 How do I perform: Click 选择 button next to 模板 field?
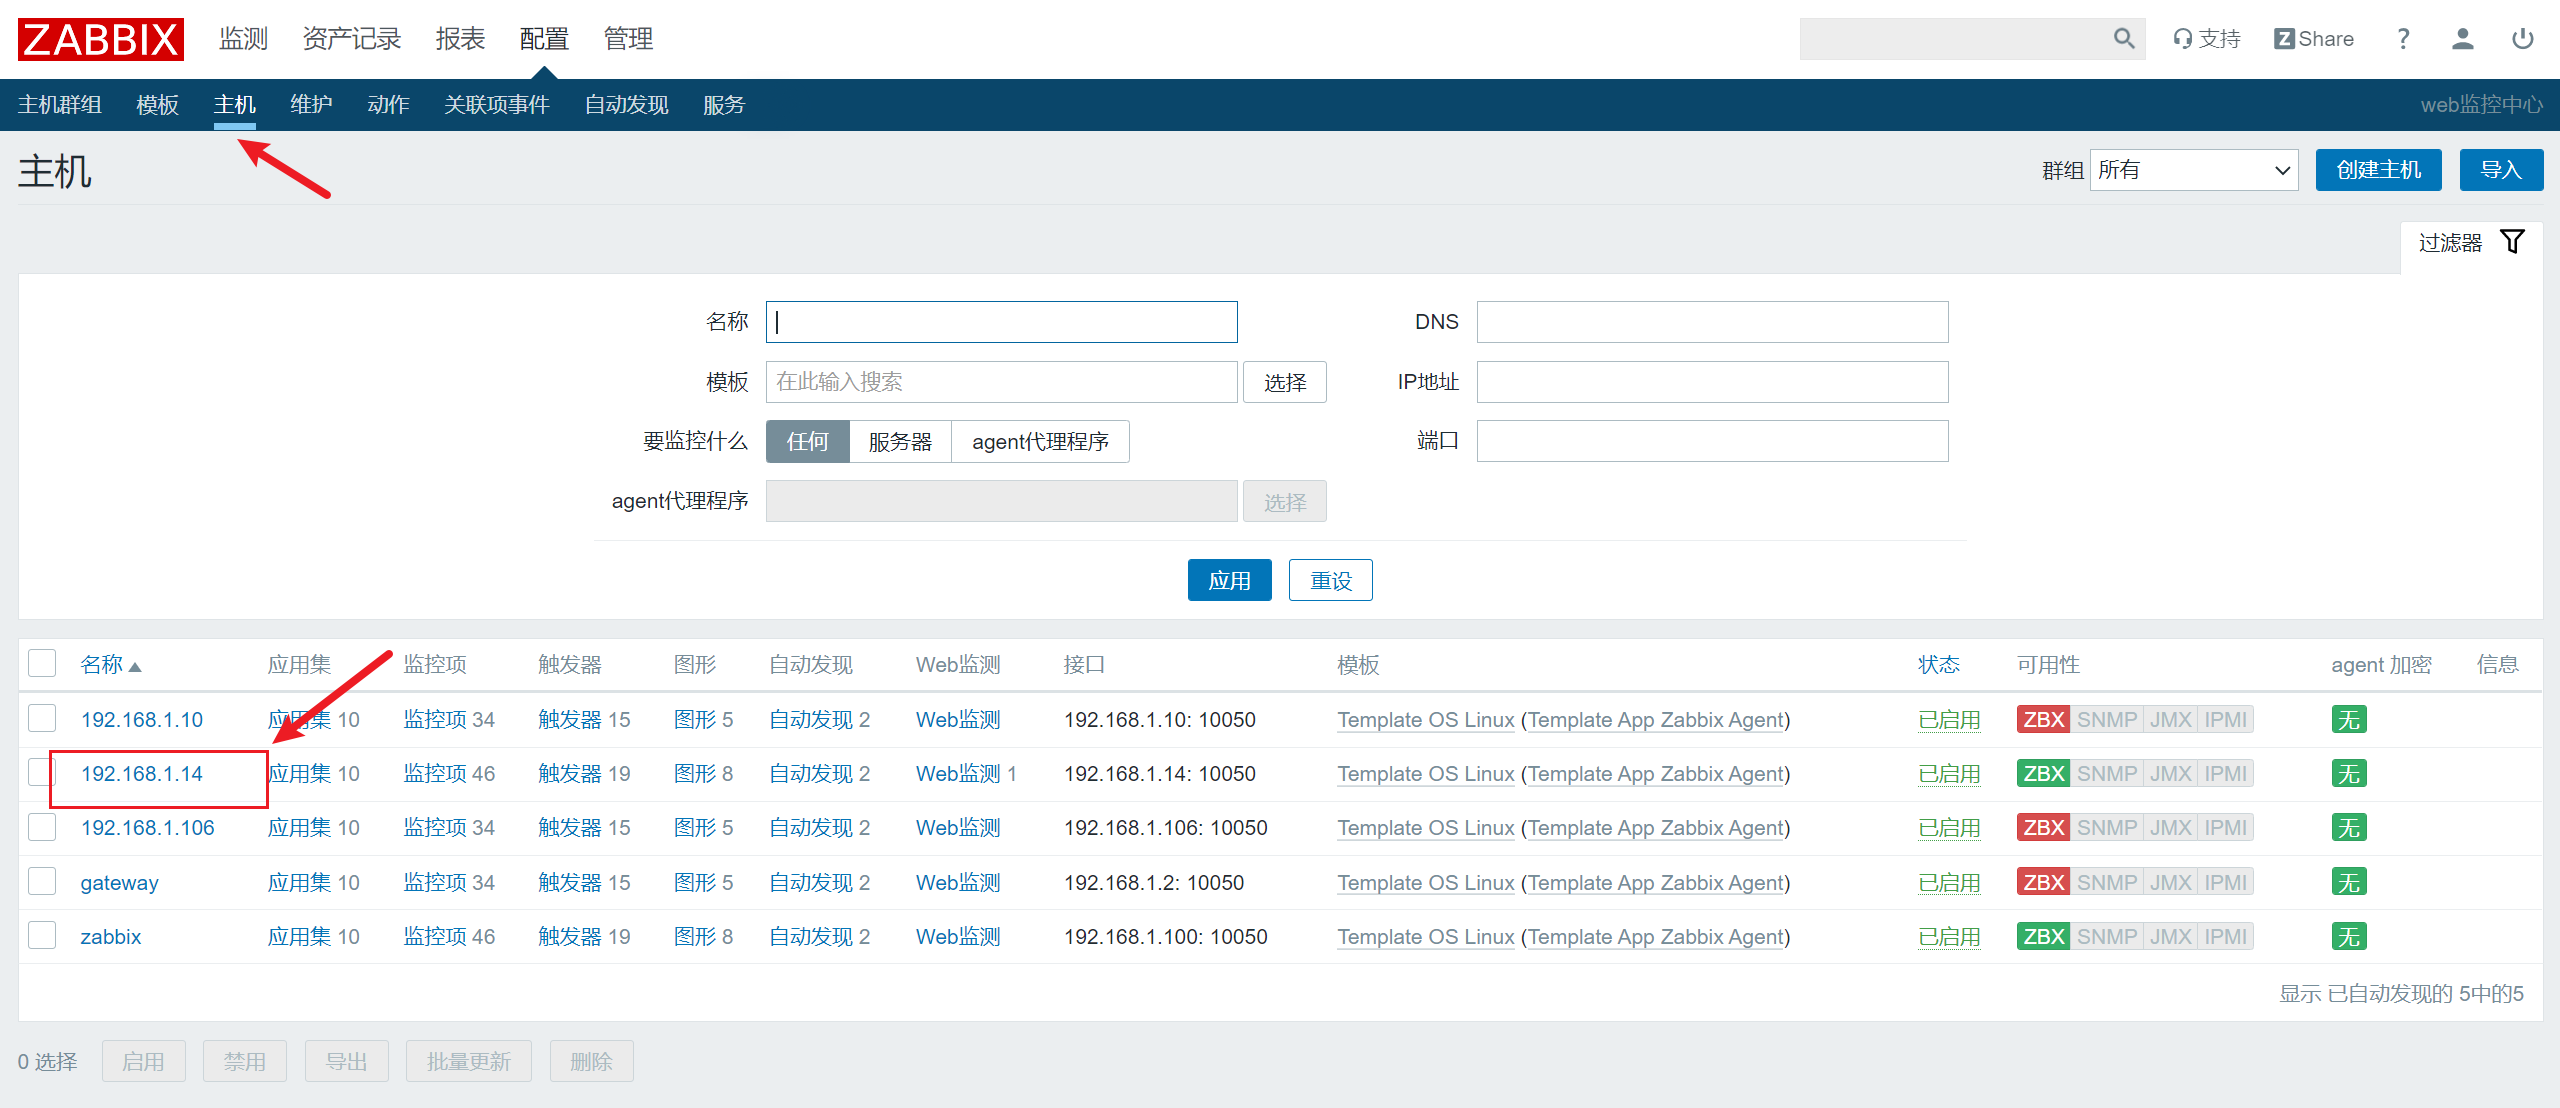1284,383
